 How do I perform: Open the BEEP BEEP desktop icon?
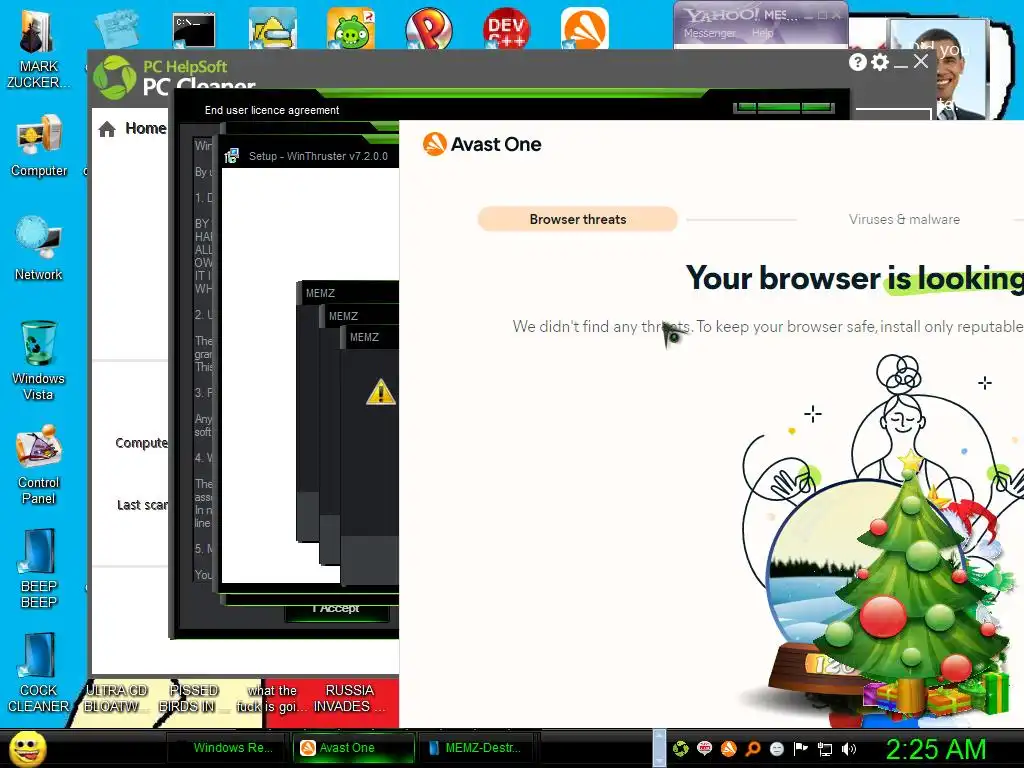[39, 568]
